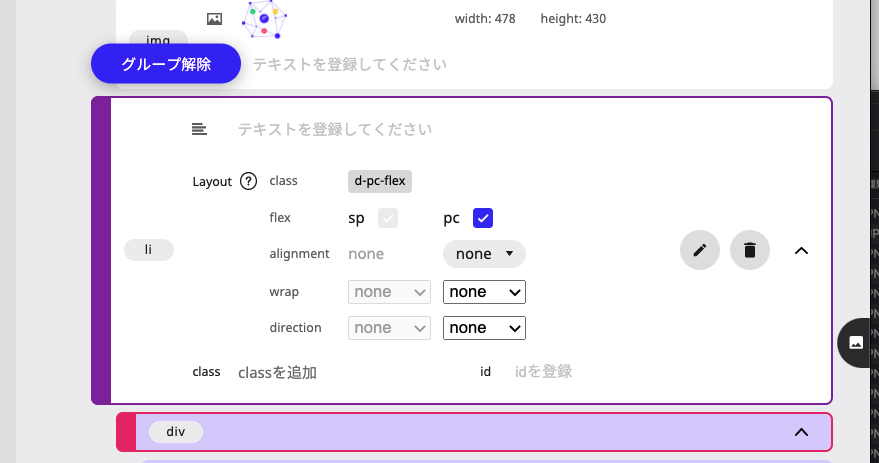The width and height of the screenshot is (879, 463).
Task: Click the d-pc-flex class chip
Action: [x=380, y=181]
